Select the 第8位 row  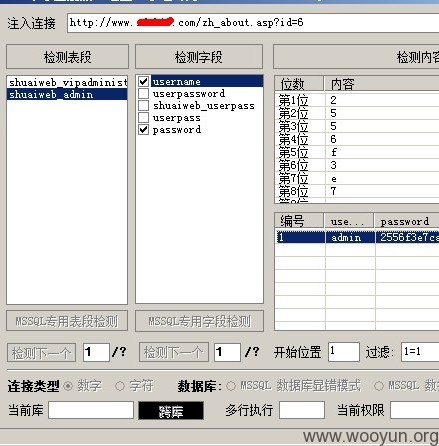click(357, 191)
